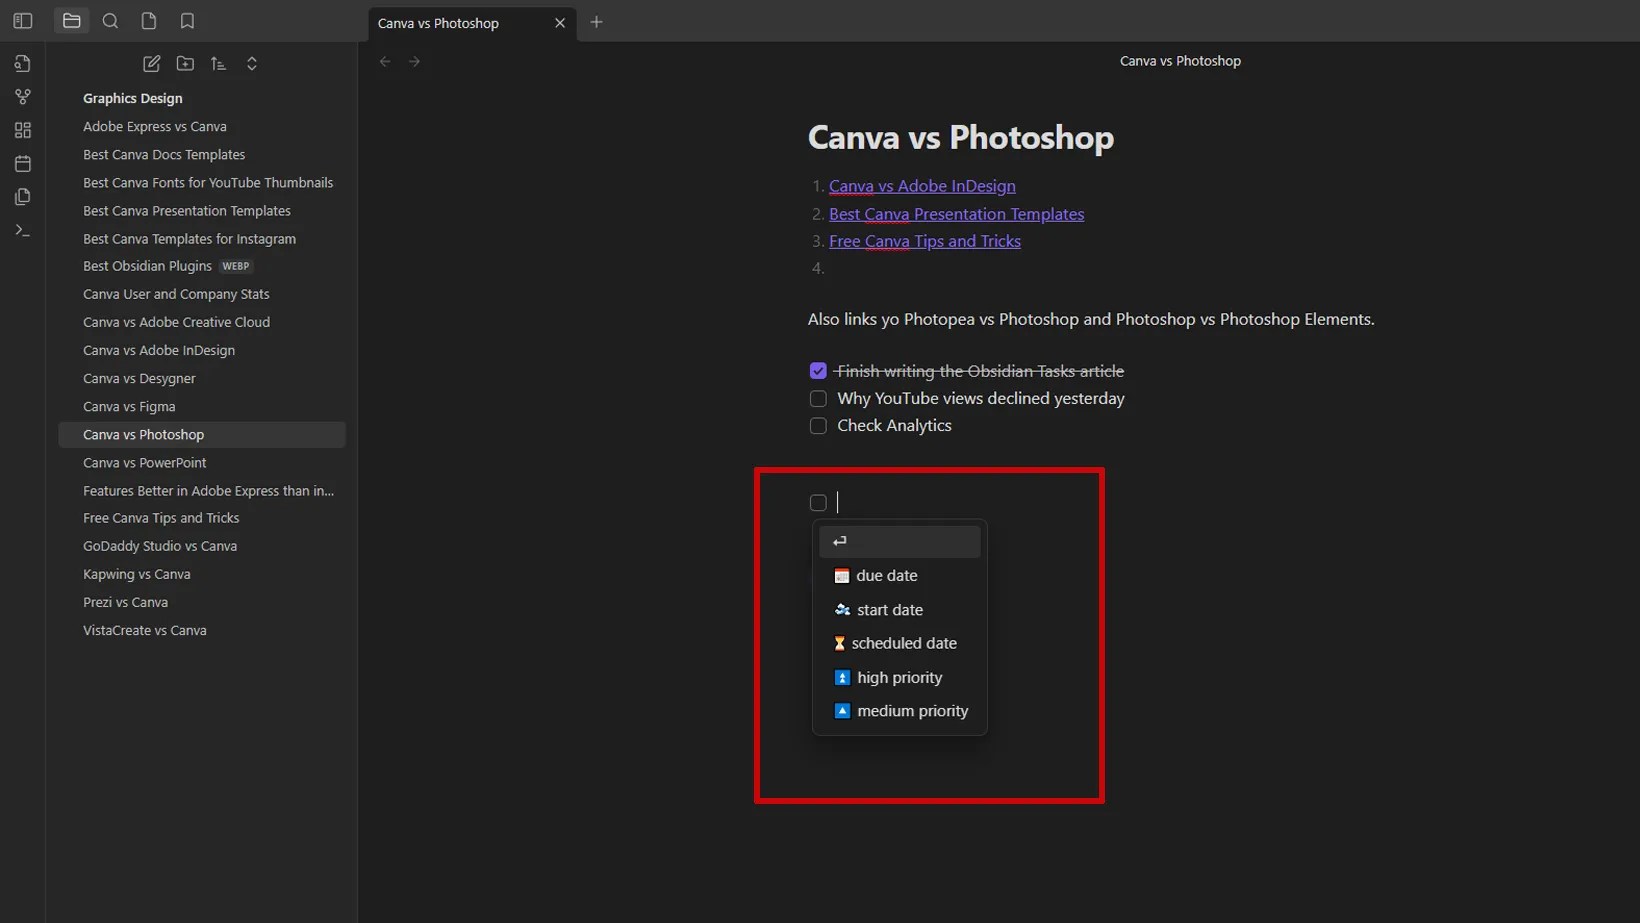This screenshot has width=1640, height=923.
Task: Open the canvas grid ribbon icon
Action: [x=23, y=130]
